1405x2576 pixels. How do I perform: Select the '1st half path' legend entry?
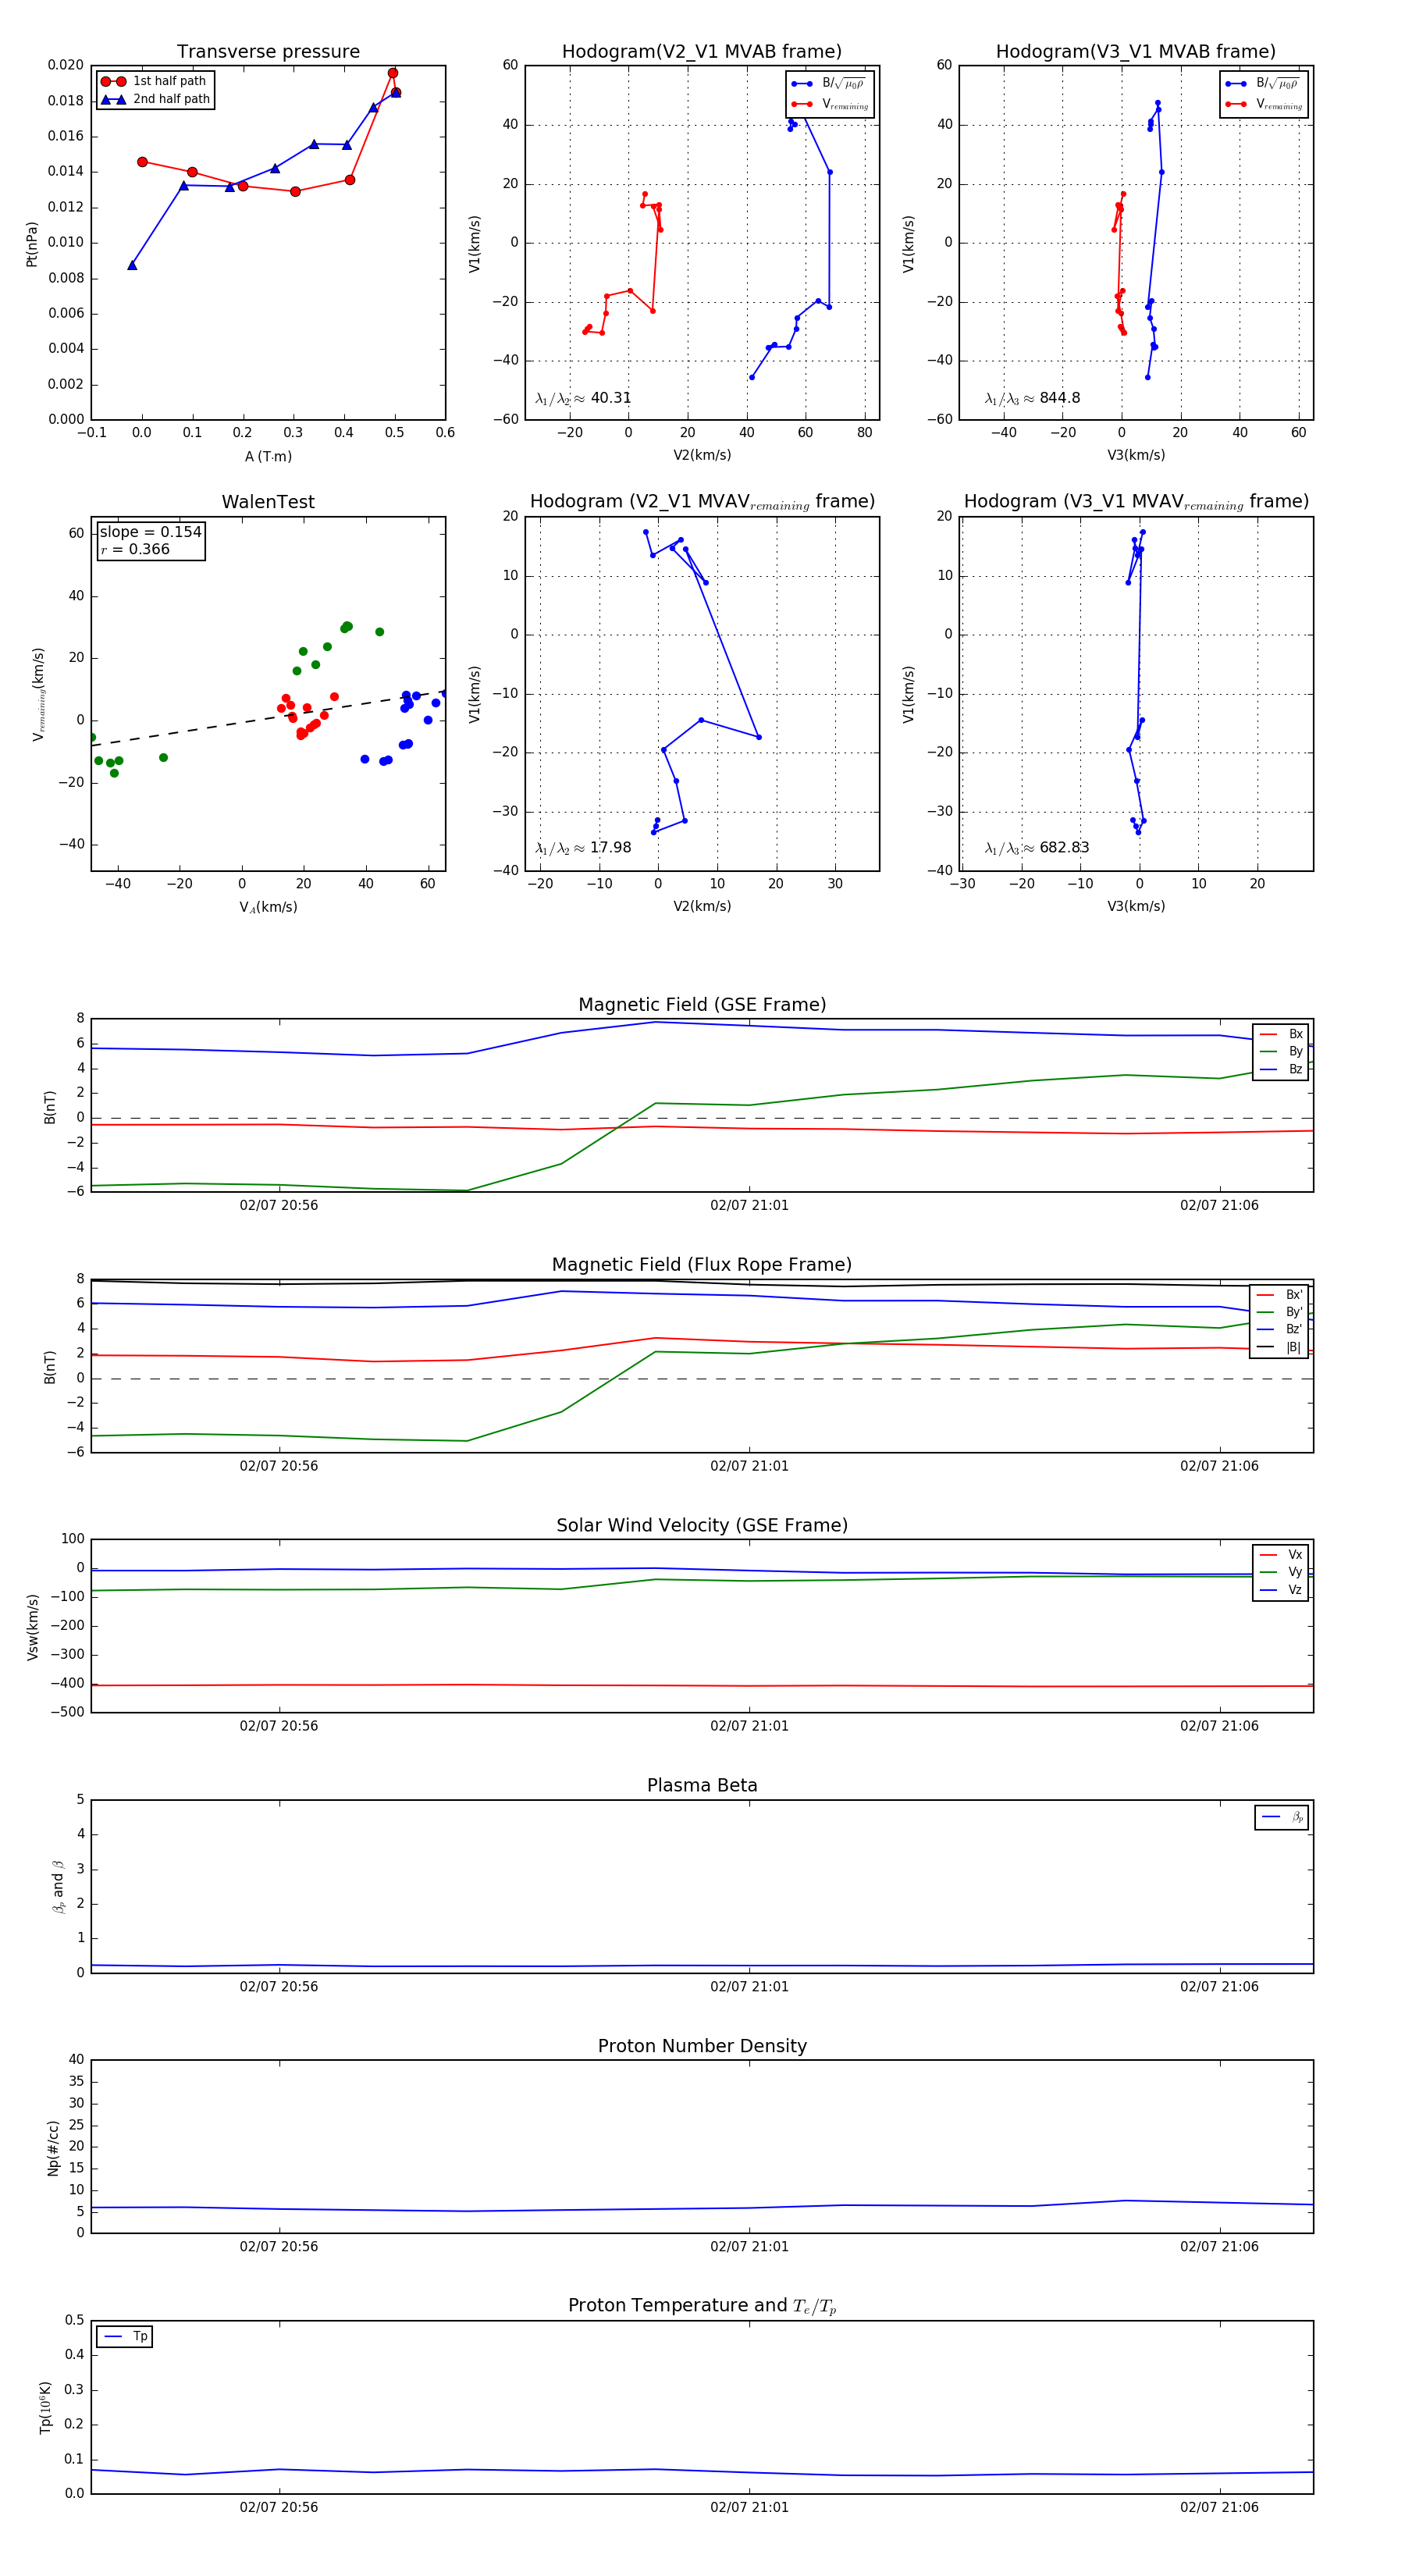point(155,81)
